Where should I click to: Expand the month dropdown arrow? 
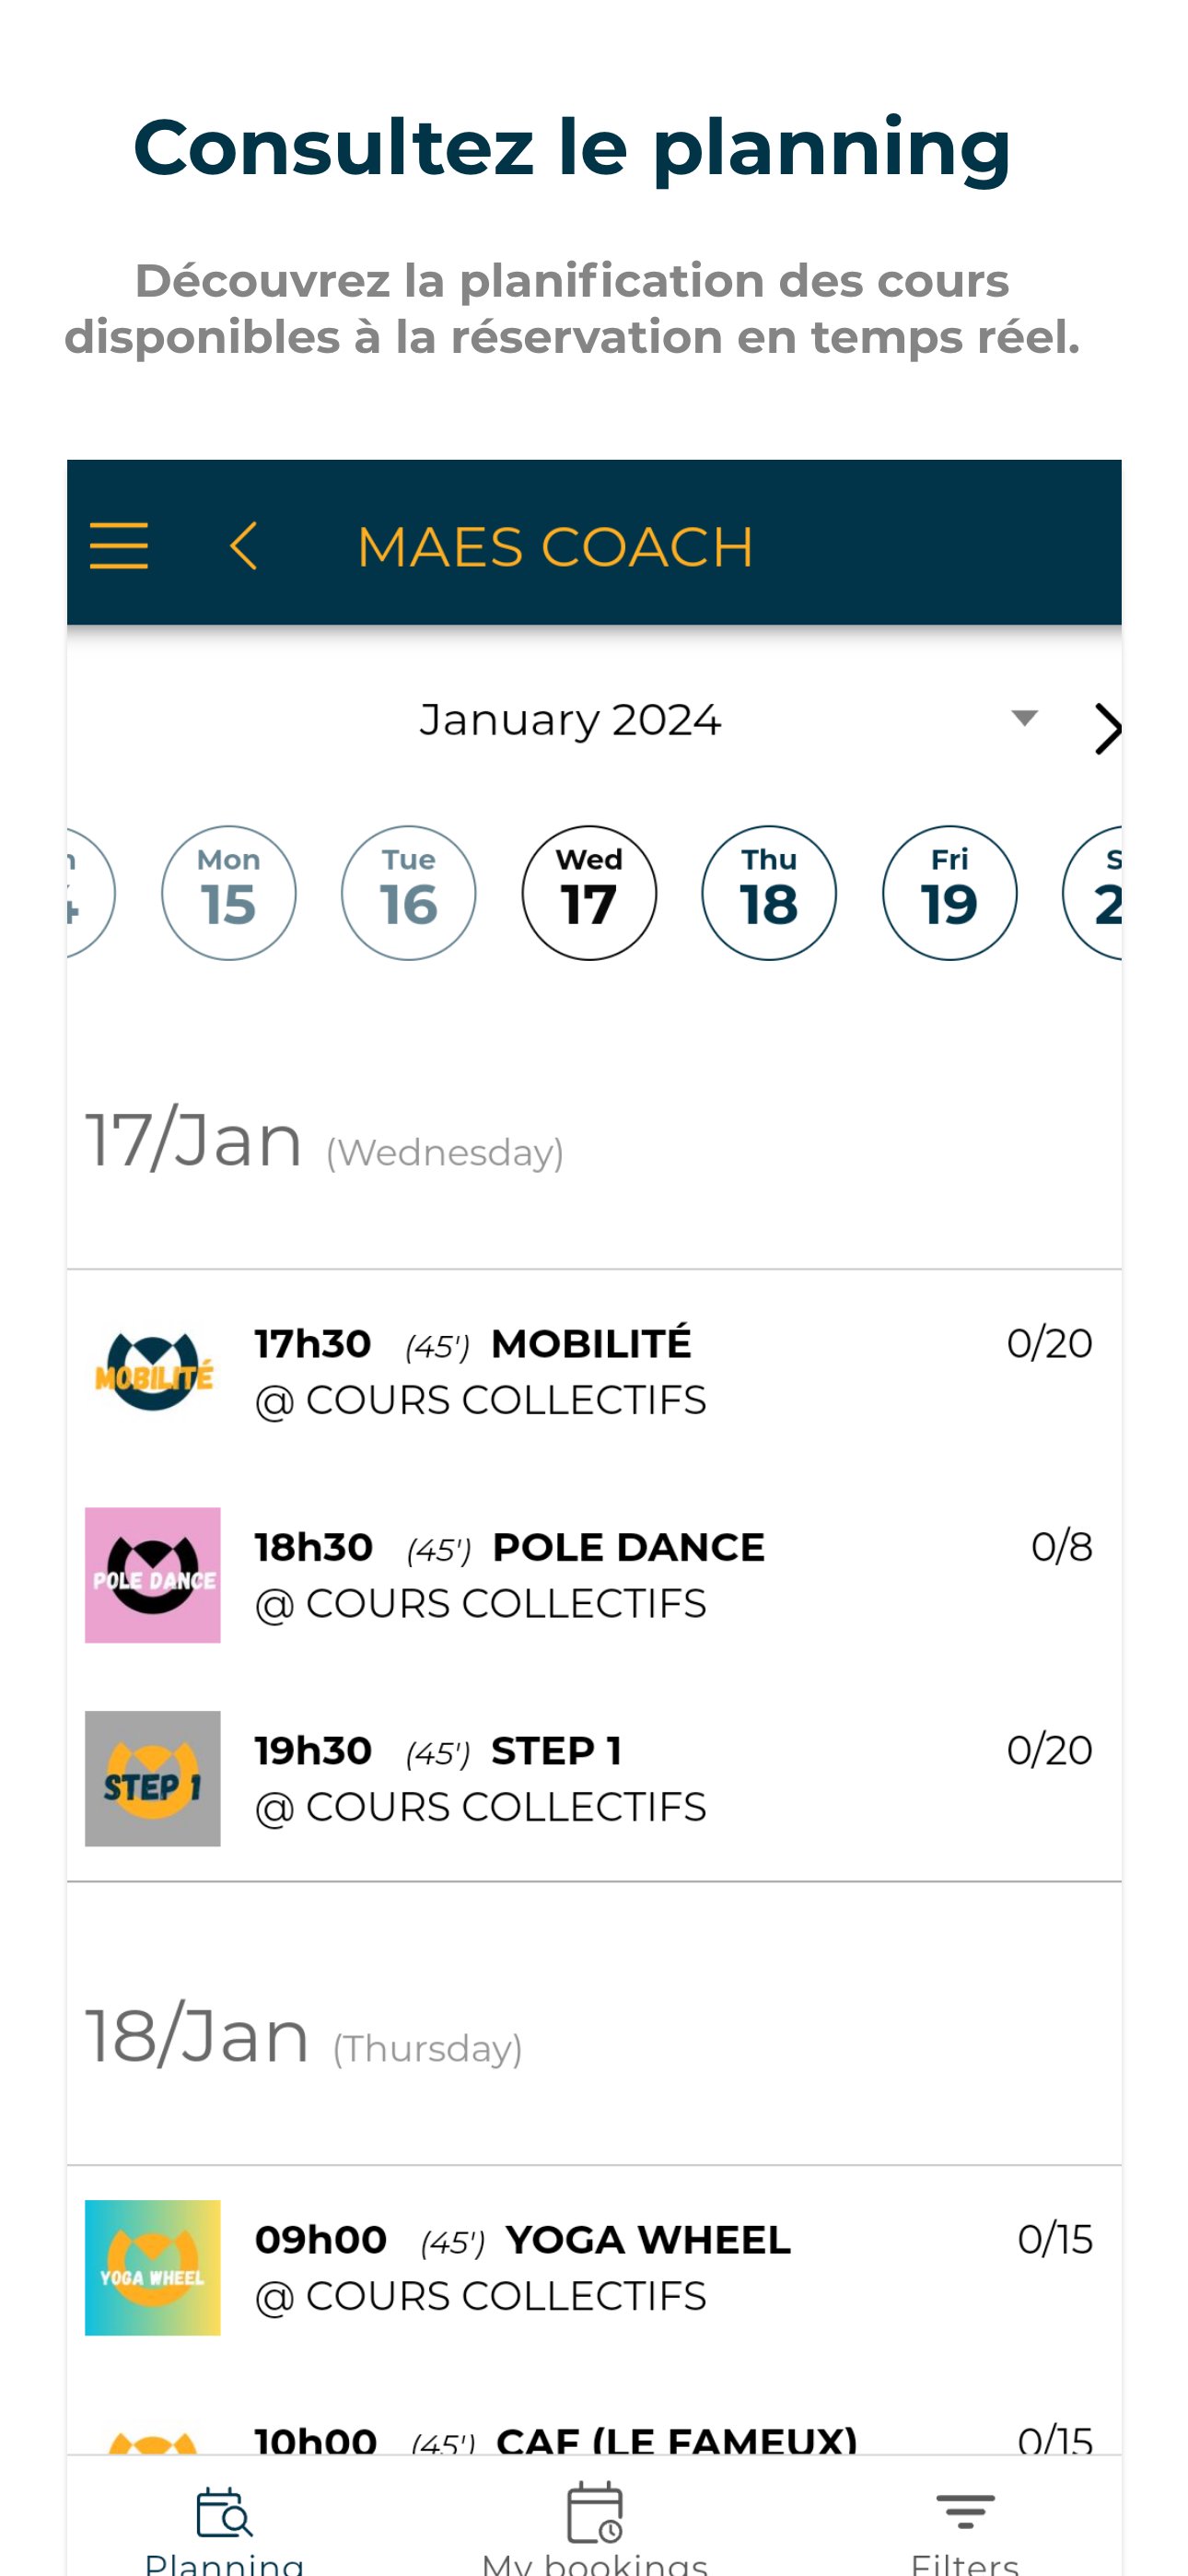[x=1024, y=718]
